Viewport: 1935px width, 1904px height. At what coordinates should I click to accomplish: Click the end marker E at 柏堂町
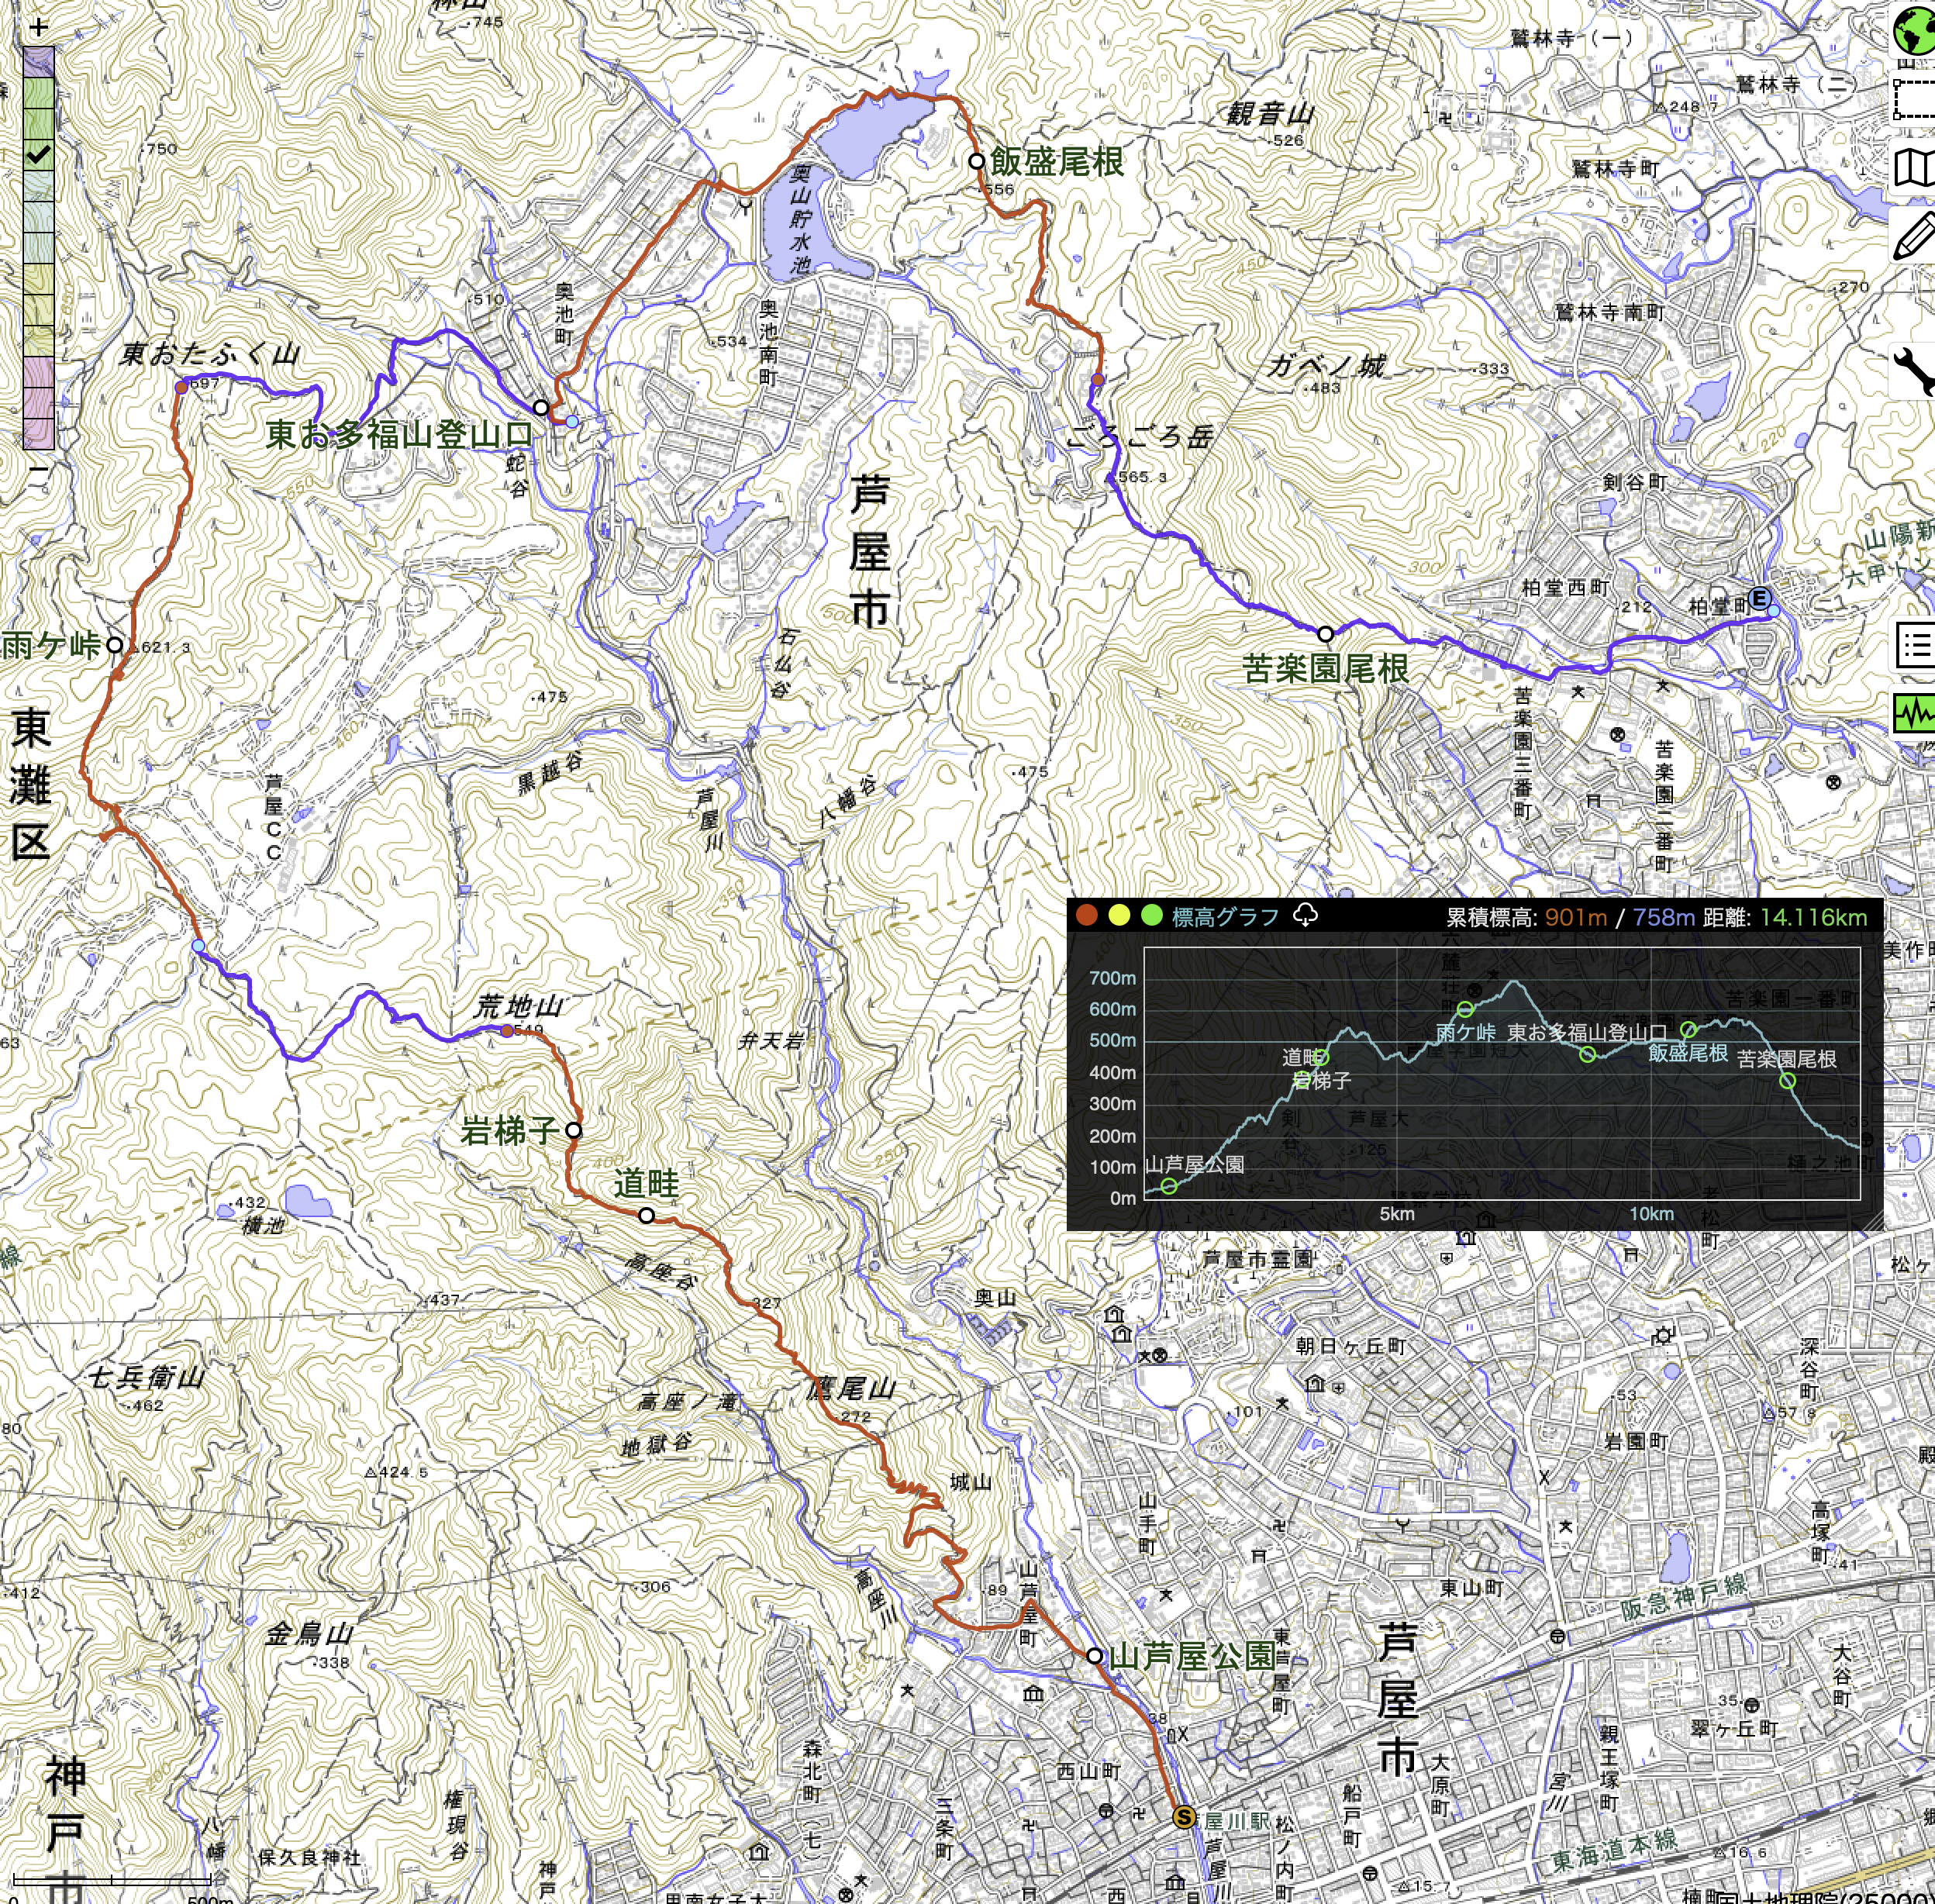(1760, 599)
